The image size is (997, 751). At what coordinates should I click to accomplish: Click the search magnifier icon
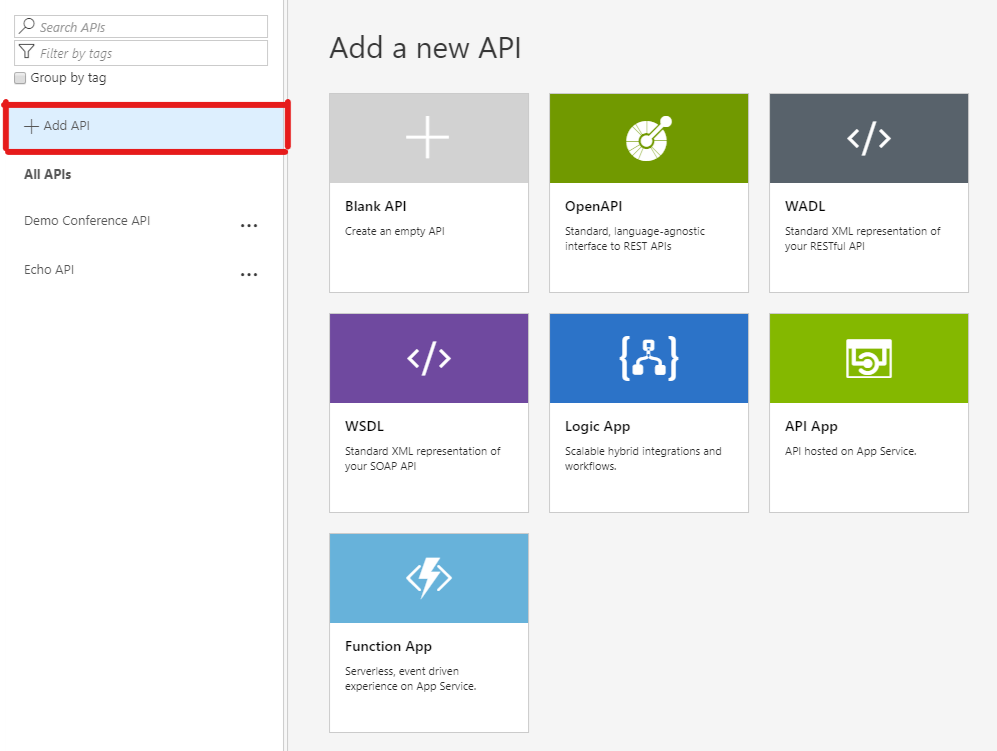(27, 27)
